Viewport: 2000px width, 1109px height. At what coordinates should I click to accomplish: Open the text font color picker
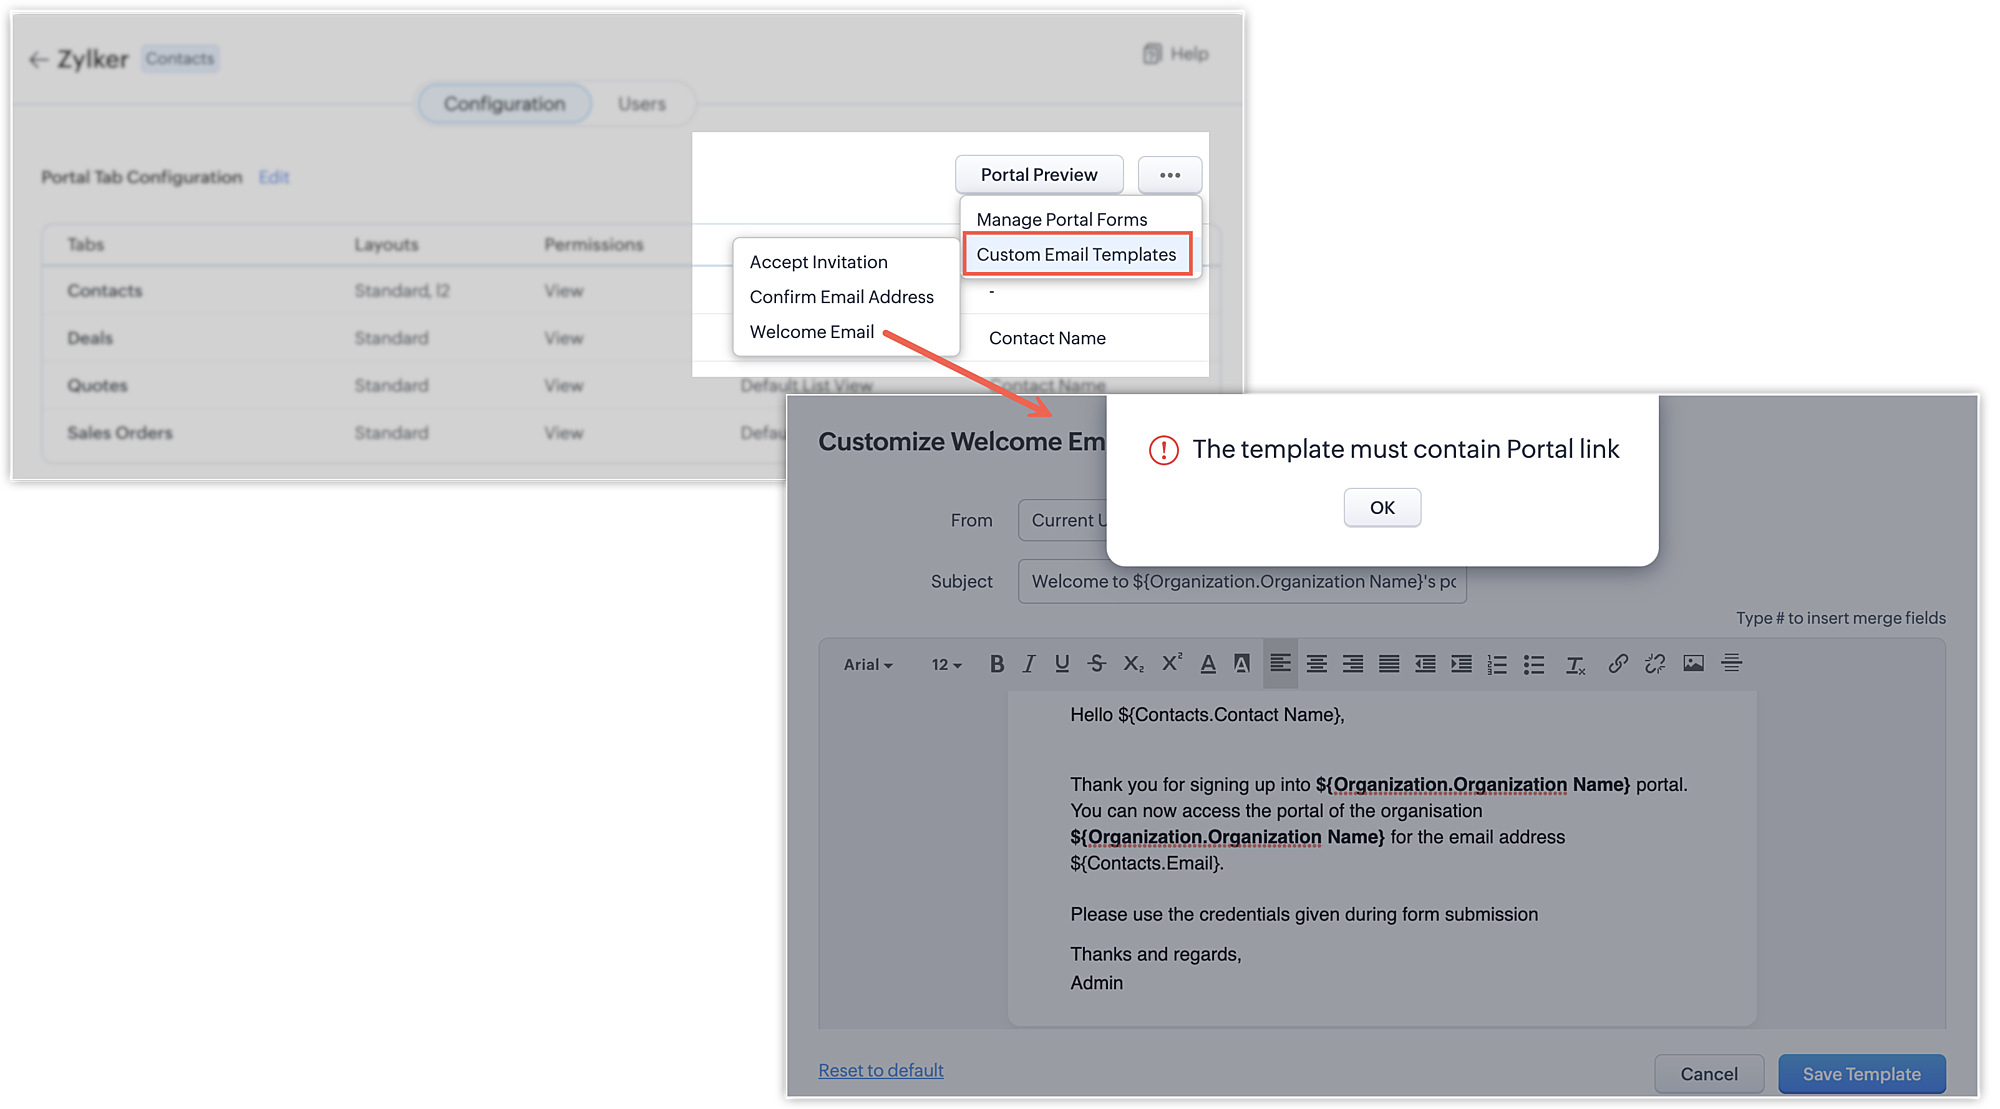point(1208,664)
